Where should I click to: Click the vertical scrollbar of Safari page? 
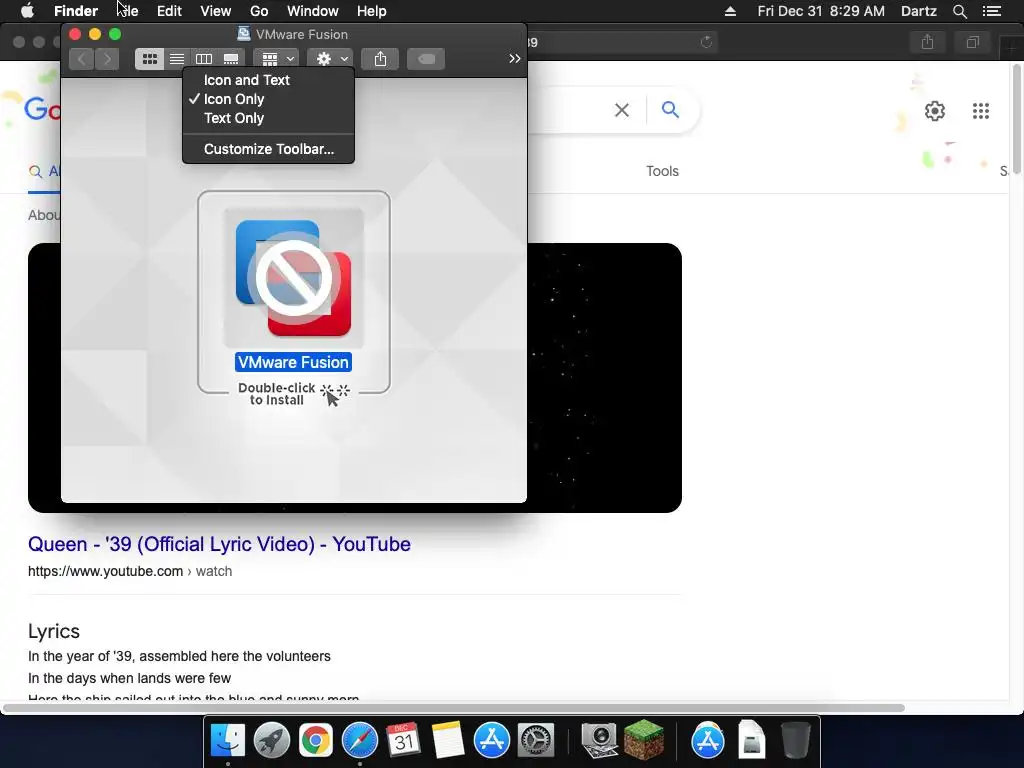(1017, 118)
